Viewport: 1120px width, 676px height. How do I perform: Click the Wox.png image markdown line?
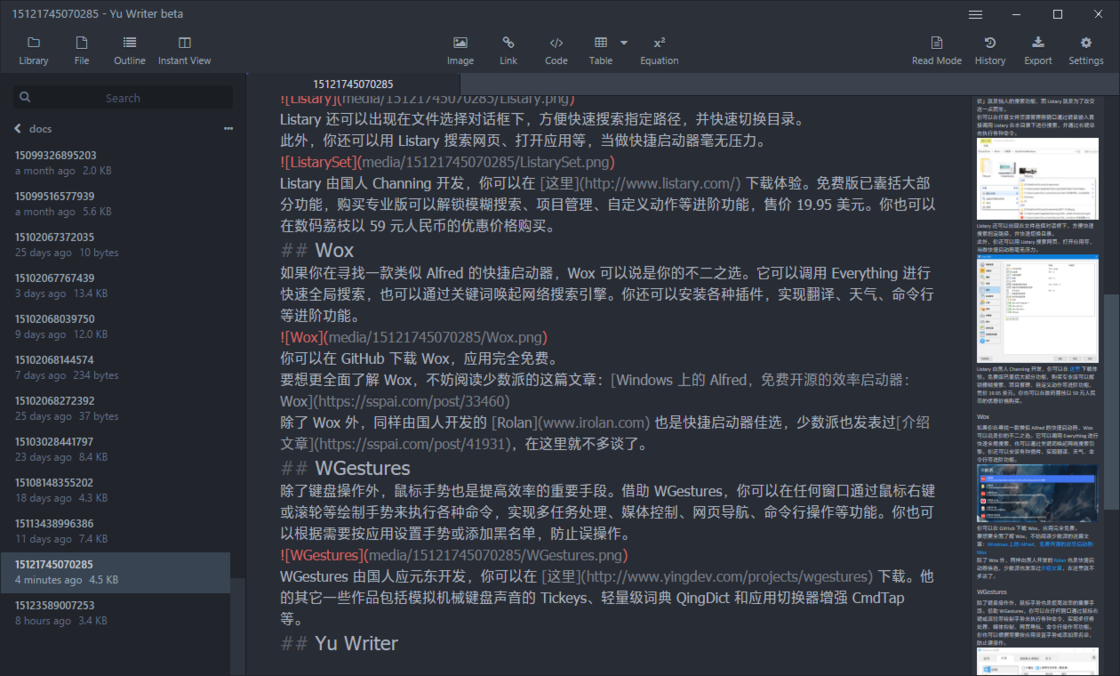(x=414, y=337)
